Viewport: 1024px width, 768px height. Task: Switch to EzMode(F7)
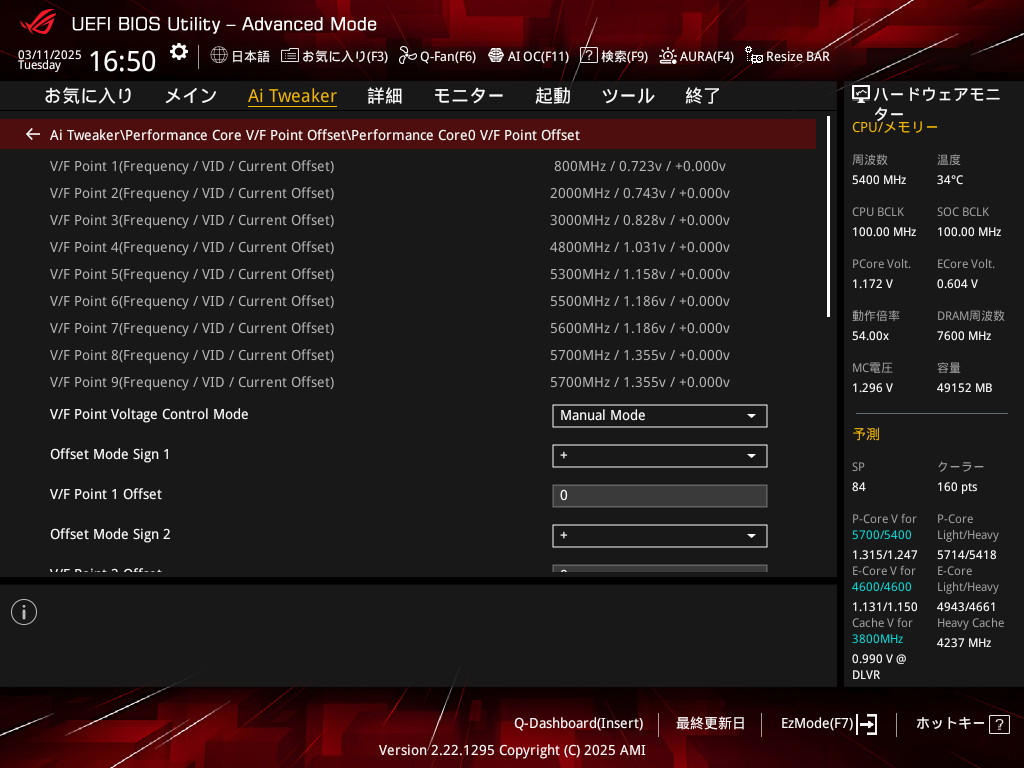[x=829, y=724]
